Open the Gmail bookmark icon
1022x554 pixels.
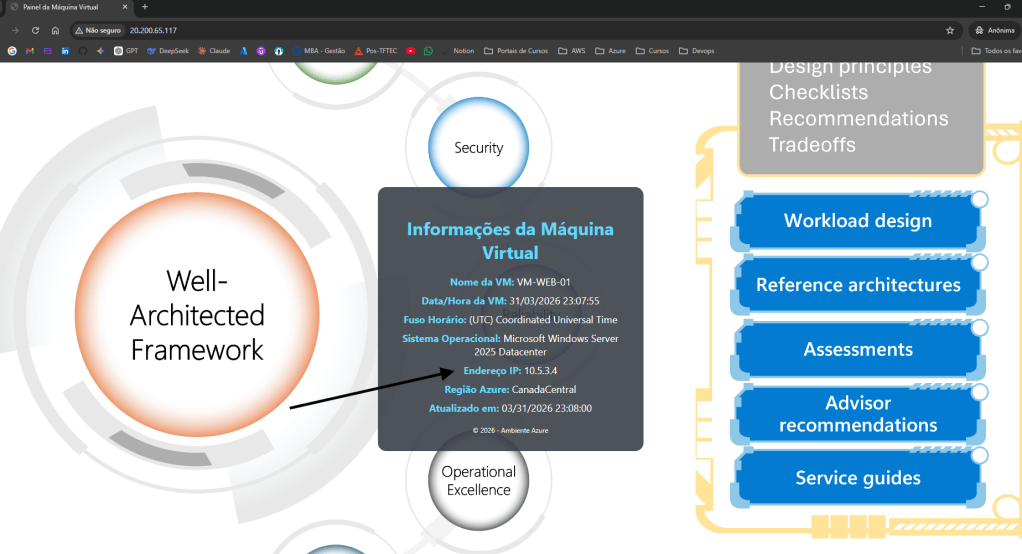30,51
